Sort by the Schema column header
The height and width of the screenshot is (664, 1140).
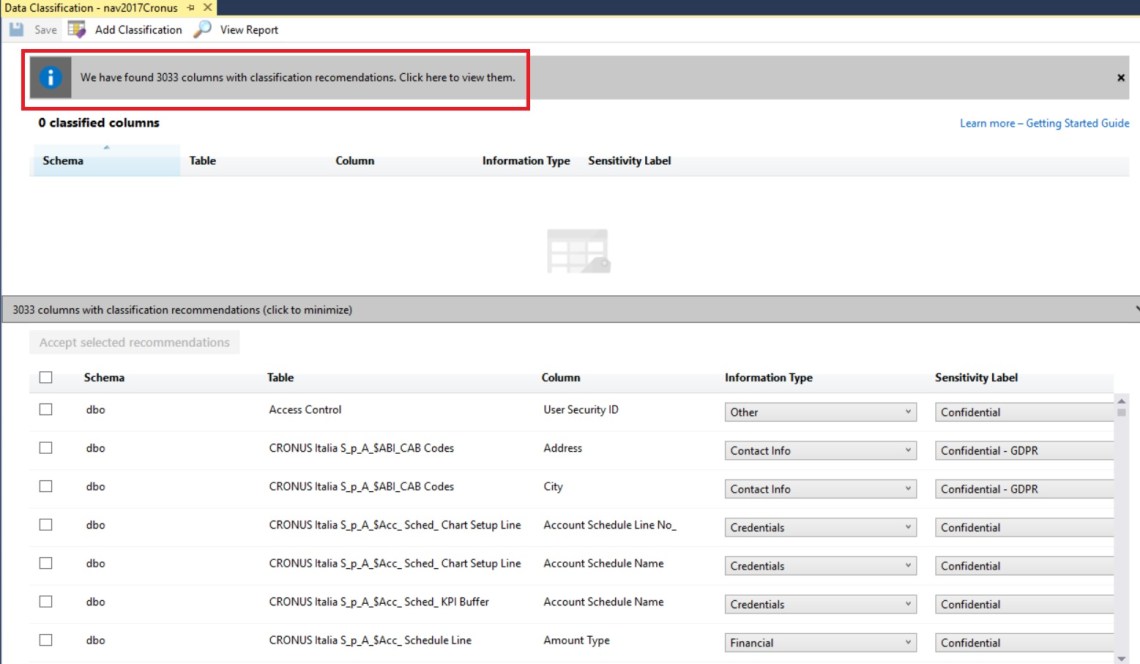click(x=64, y=161)
